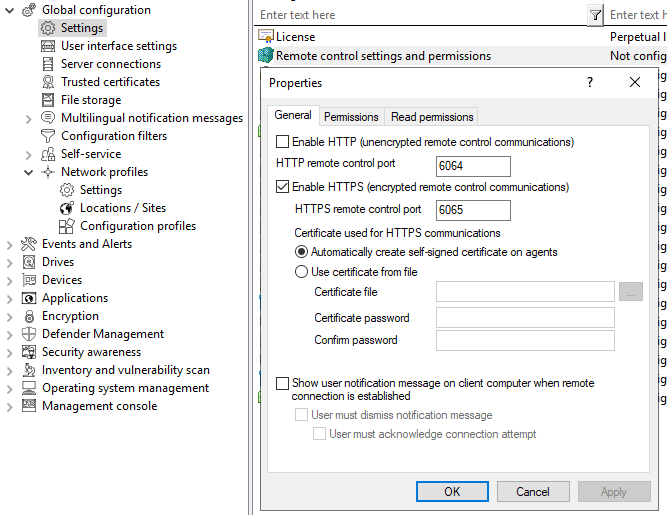The width and height of the screenshot is (667, 515).
Task: Click the Trusted certificates tree icon
Action: (x=48, y=82)
